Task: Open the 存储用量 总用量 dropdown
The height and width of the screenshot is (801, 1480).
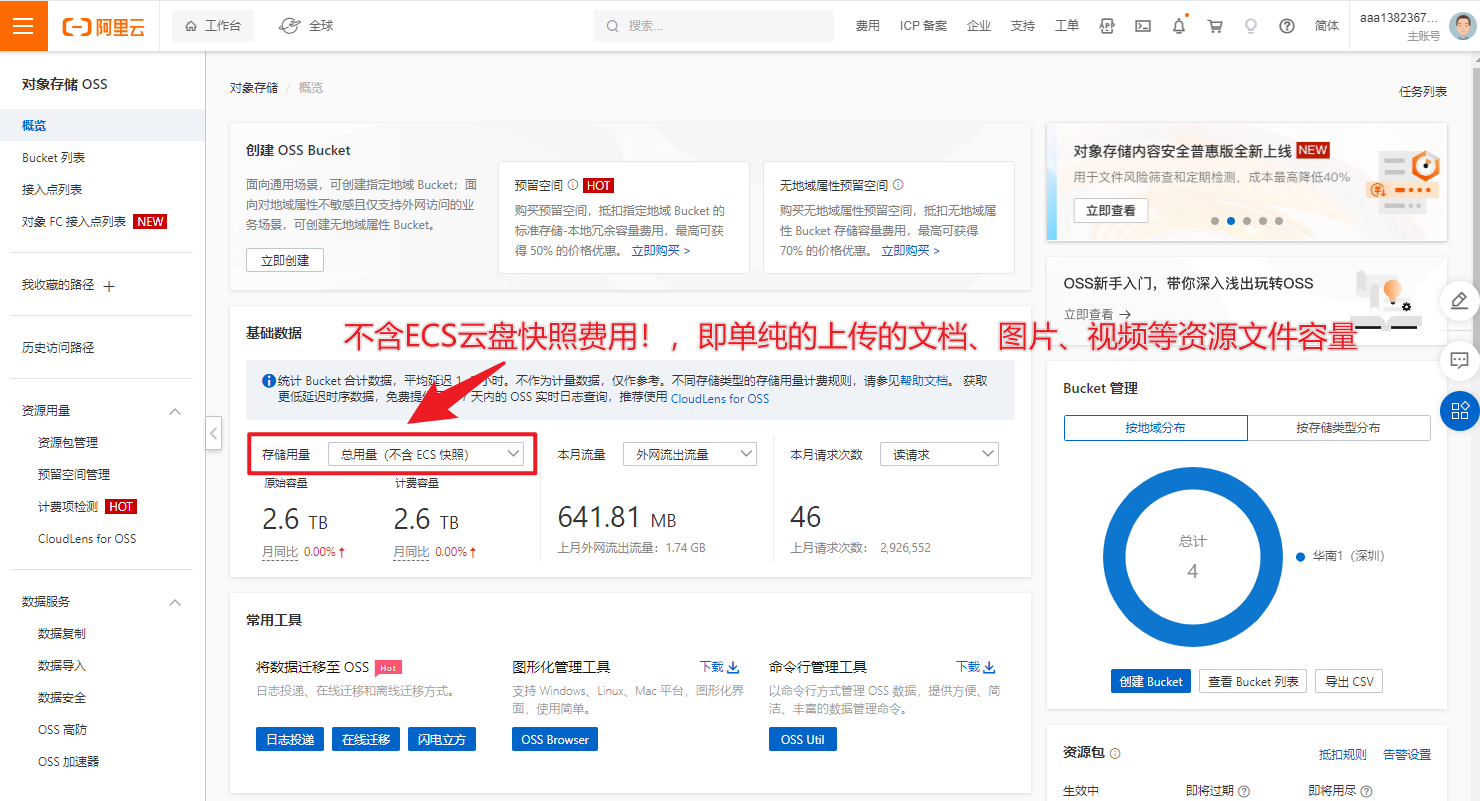Action: click(x=426, y=454)
